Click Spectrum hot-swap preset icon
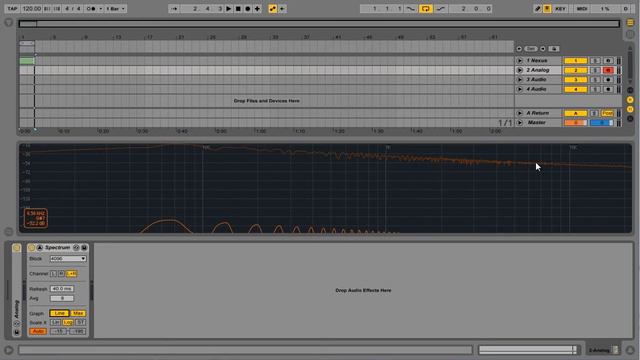This screenshot has height=360, width=640. [x=76, y=248]
